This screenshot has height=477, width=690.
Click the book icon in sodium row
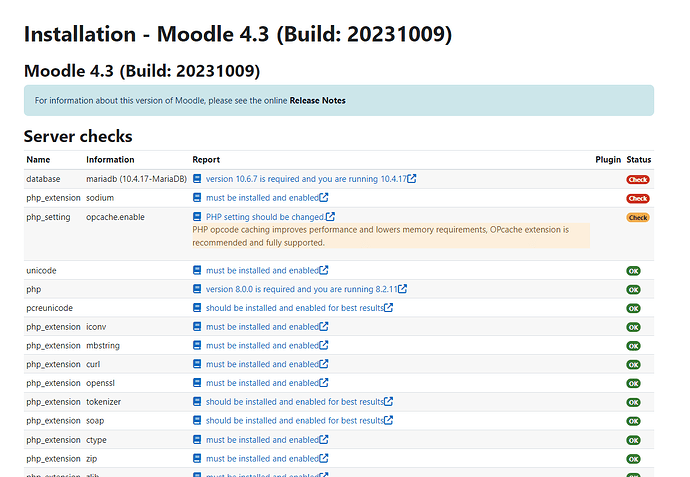(x=197, y=198)
